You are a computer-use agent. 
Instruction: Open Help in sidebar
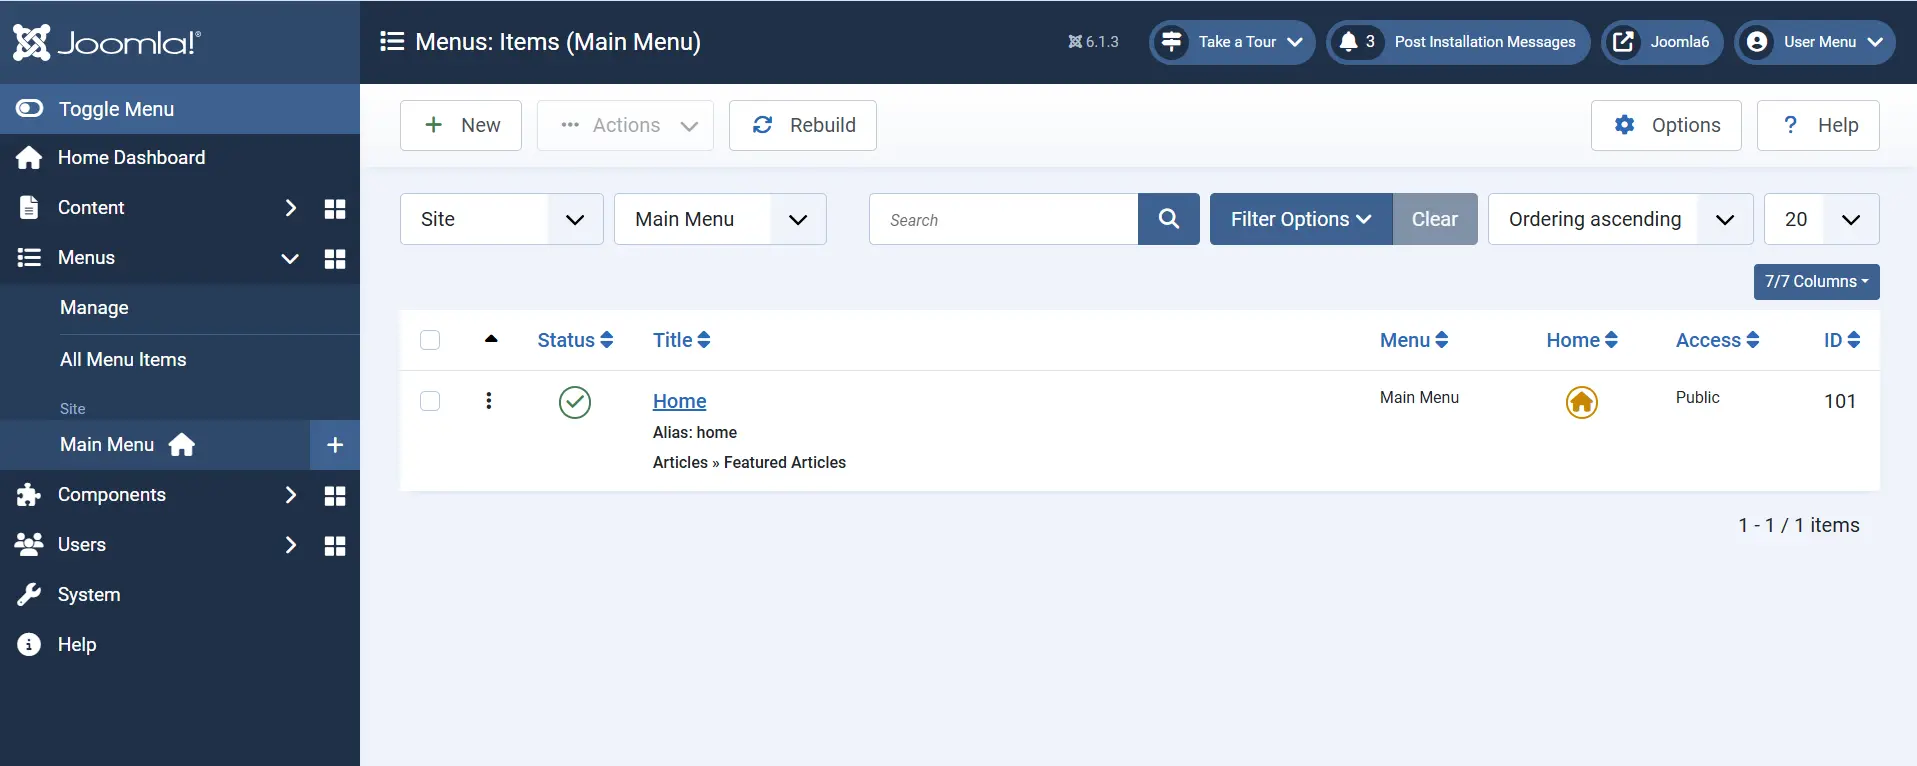point(180,645)
